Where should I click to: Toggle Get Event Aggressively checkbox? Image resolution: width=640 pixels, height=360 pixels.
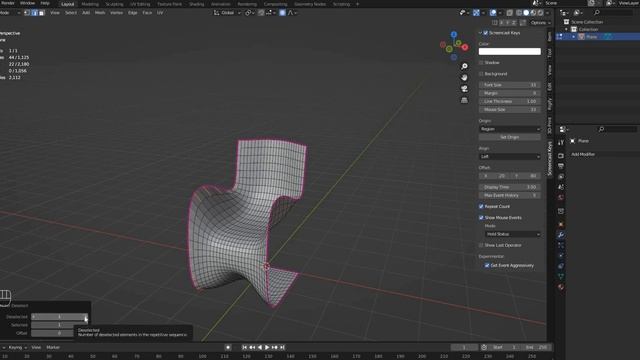[x=487, y=265]
